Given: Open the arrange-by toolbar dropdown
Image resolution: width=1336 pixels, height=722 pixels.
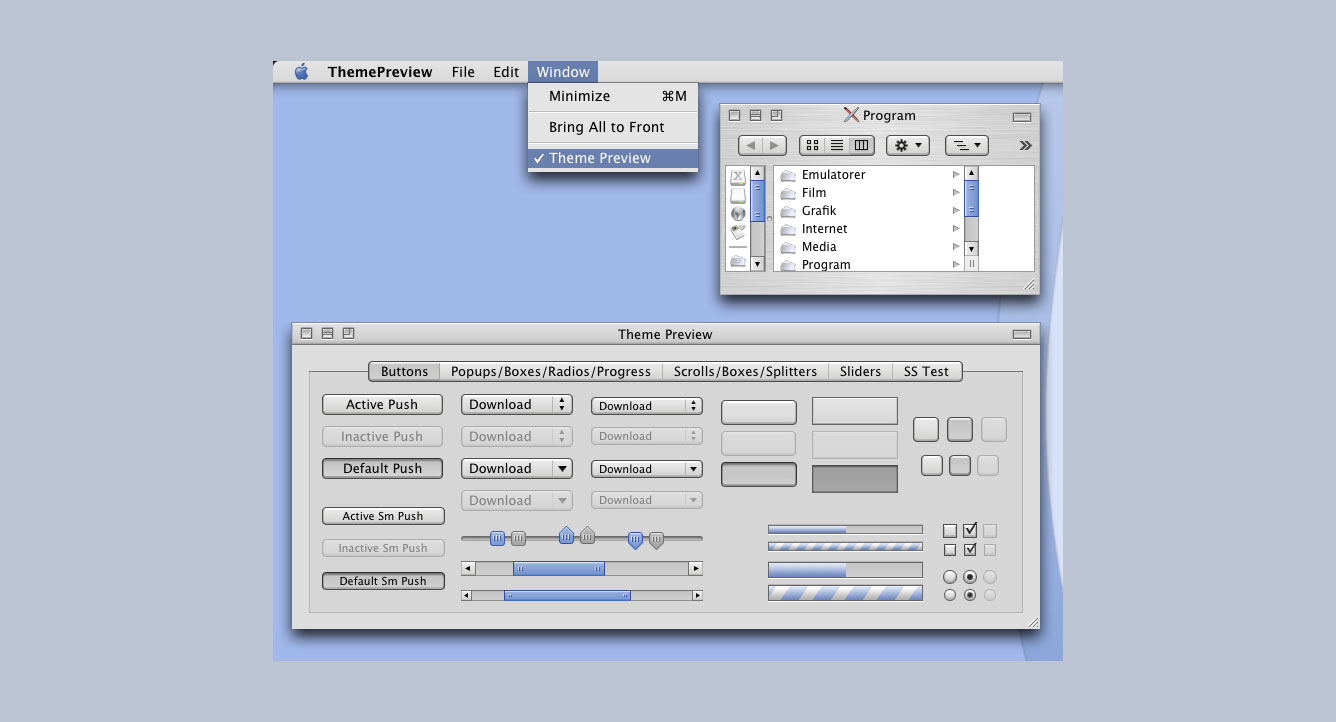Looking at the screenshot, I should (x=967, y=145).
